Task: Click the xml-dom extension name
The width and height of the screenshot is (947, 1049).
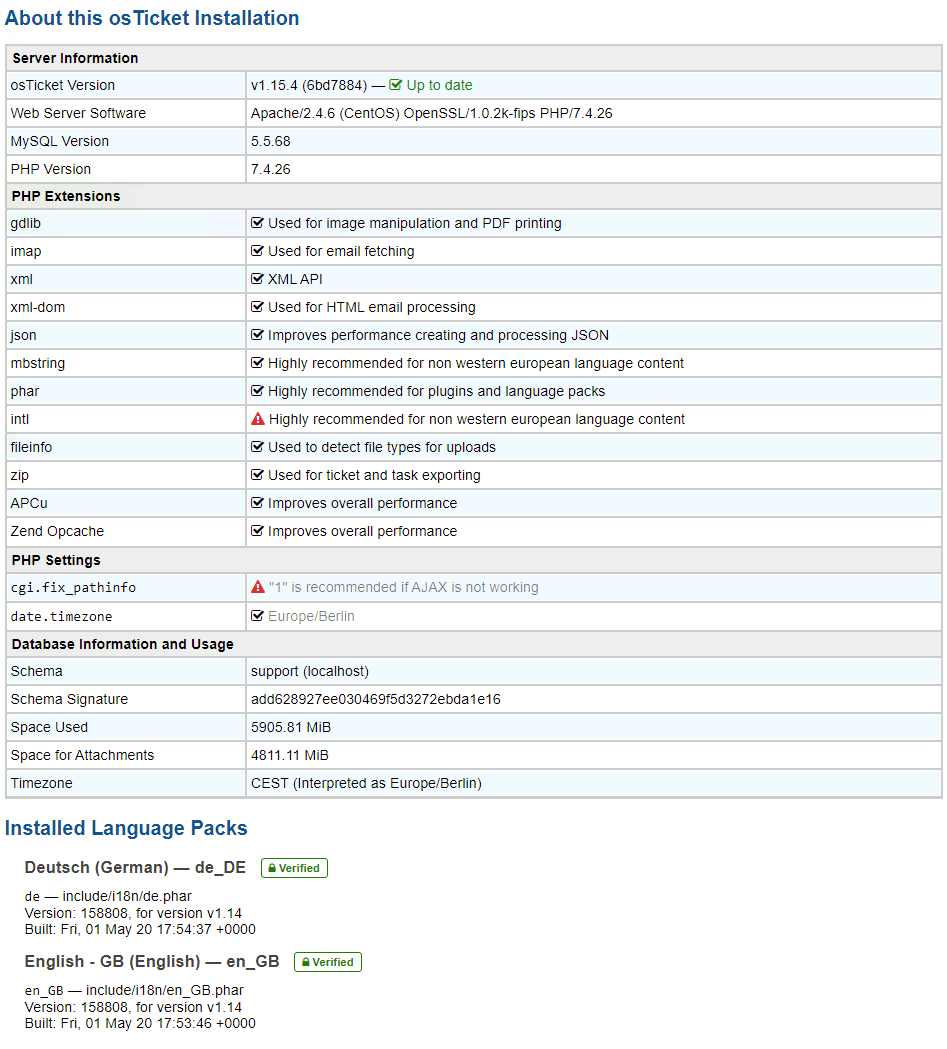Action: [38, 307]
